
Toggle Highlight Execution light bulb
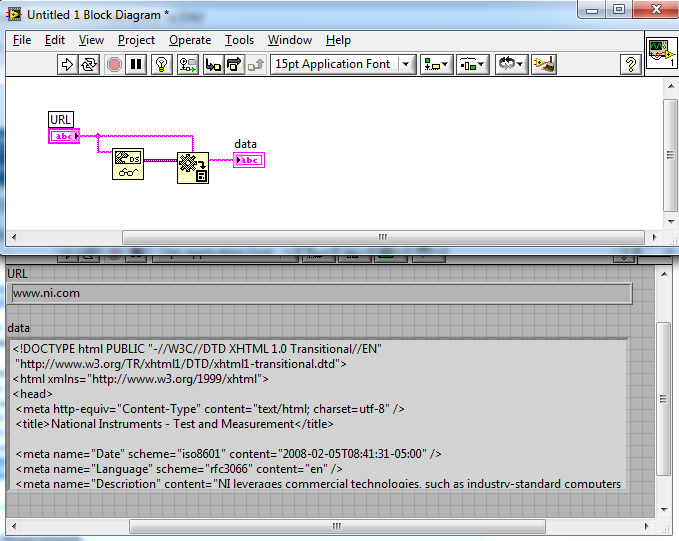162,65
